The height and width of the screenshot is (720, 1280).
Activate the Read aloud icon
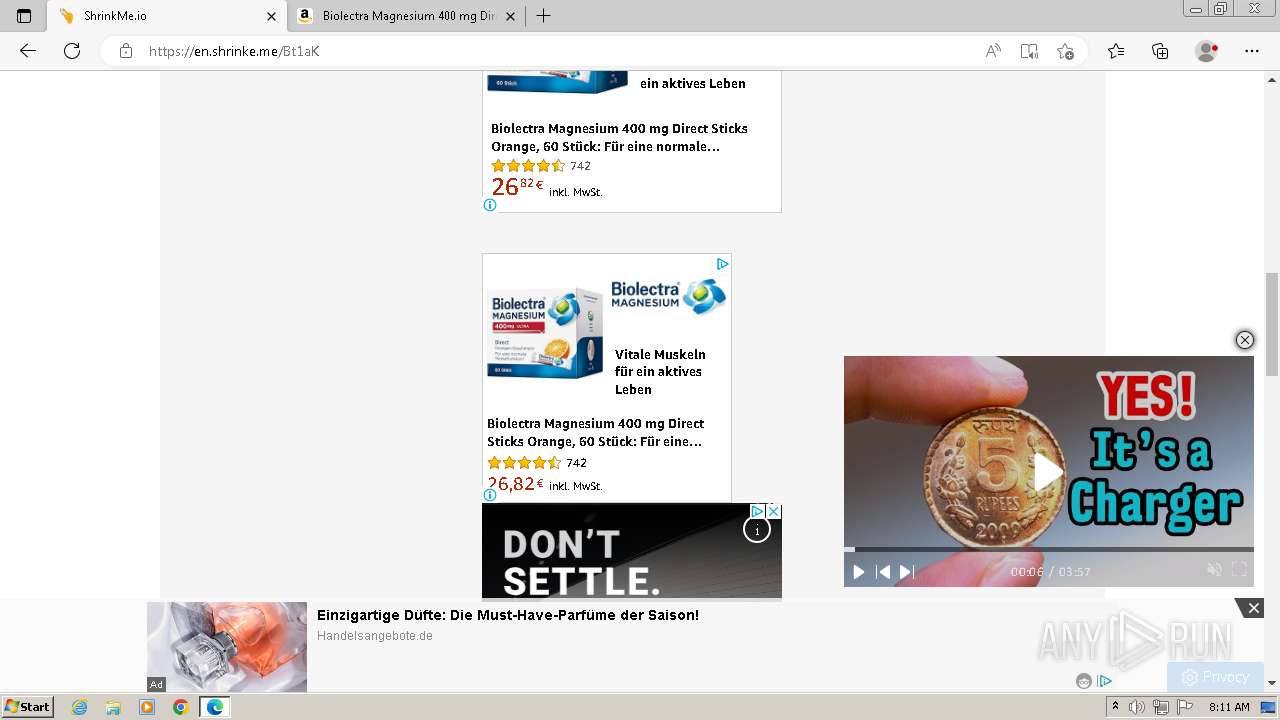click(x=993, y=51)
